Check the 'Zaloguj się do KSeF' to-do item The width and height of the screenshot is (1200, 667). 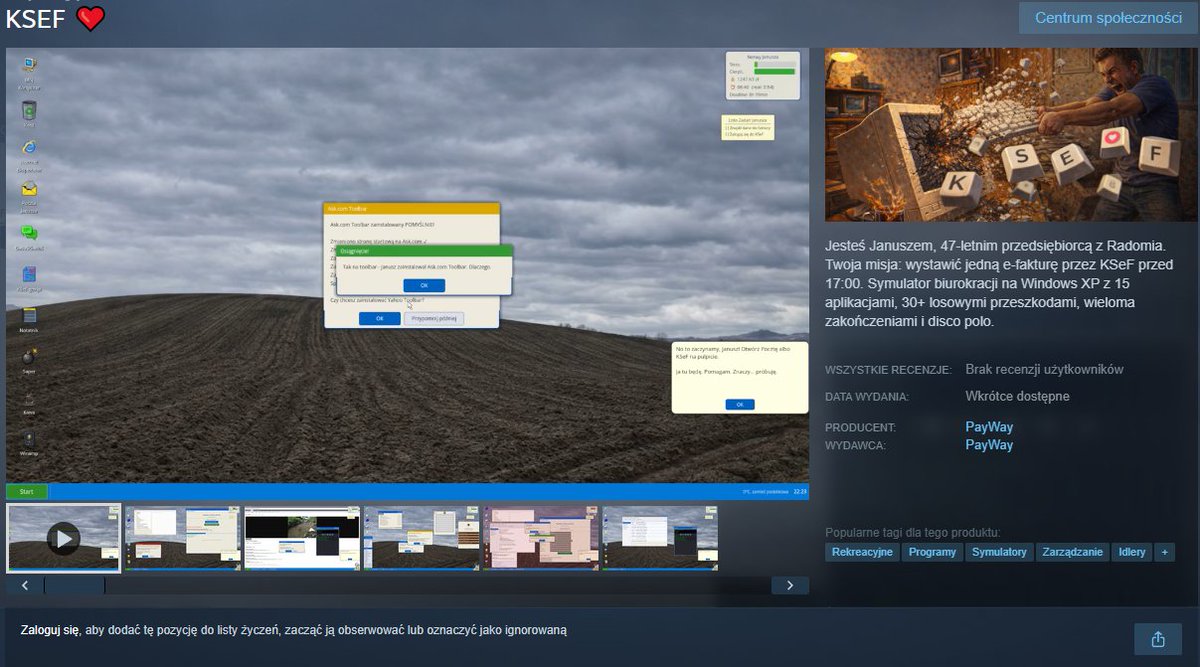pos(746,133)
